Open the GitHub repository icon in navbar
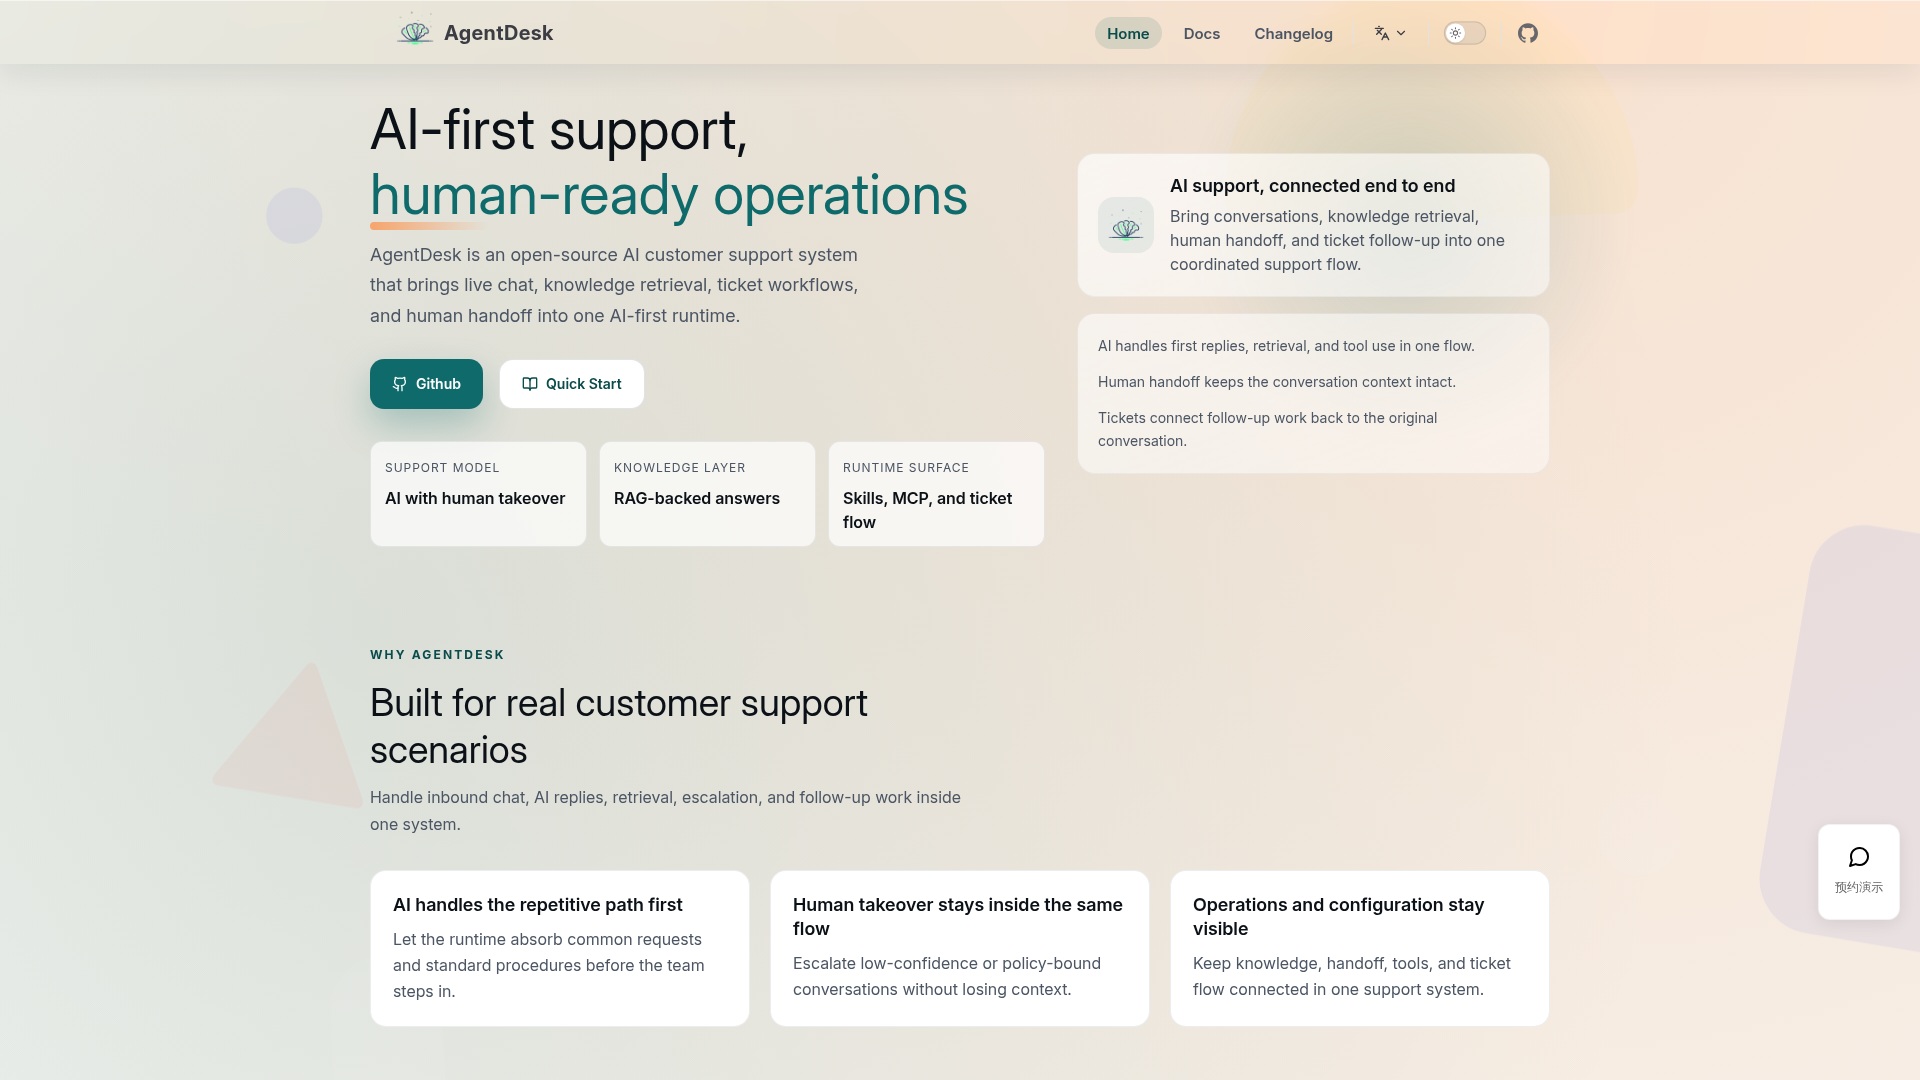This screenshot has width=1920, height=1080. [x=1527, y=33]
